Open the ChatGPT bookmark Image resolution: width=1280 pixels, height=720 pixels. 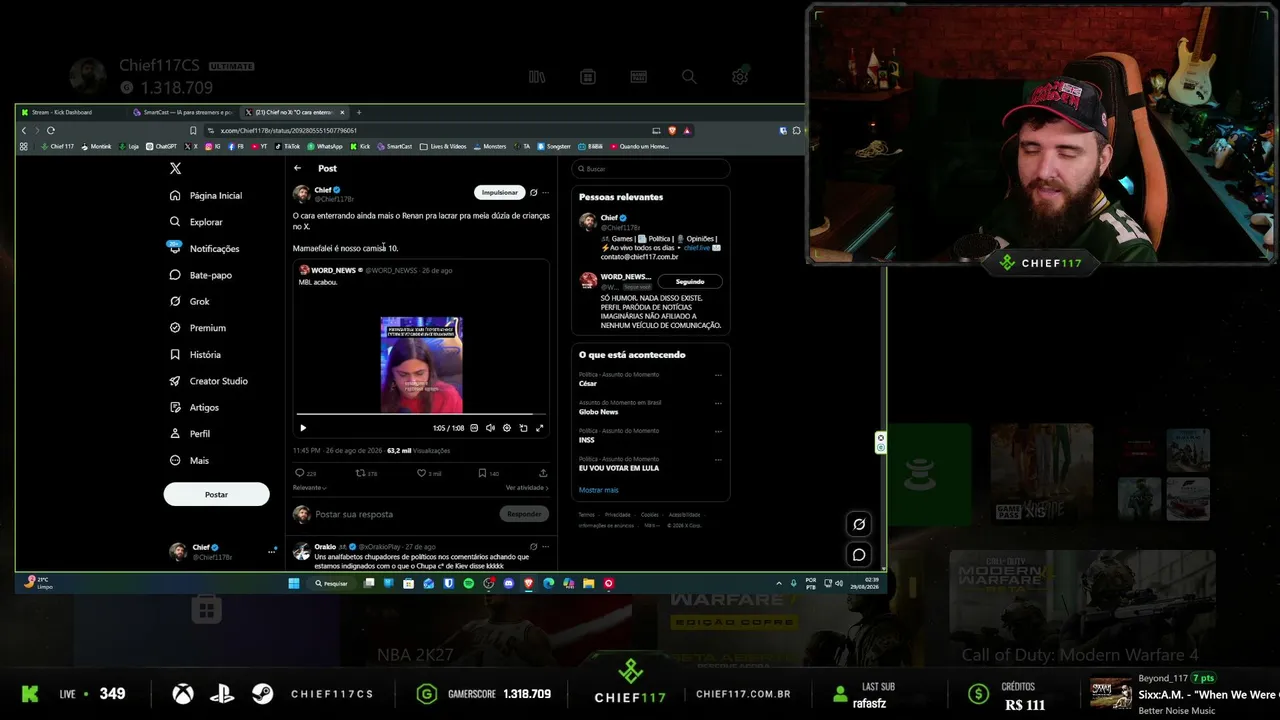(x=161, y=146)
